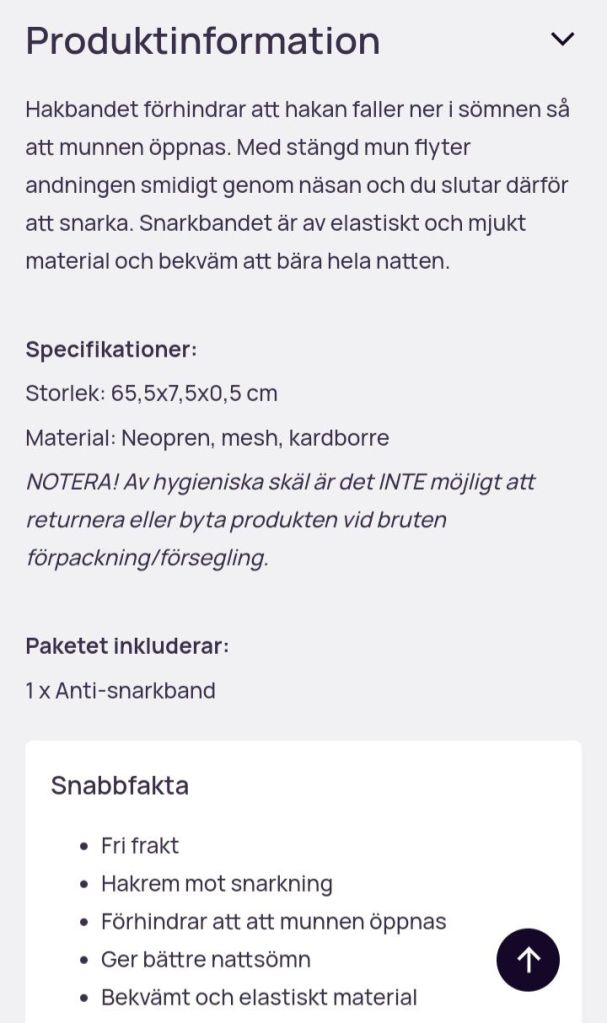Collapse the Produktinformation section chevron
Viewport: 607px width, 1023px height.
[563, 40]
